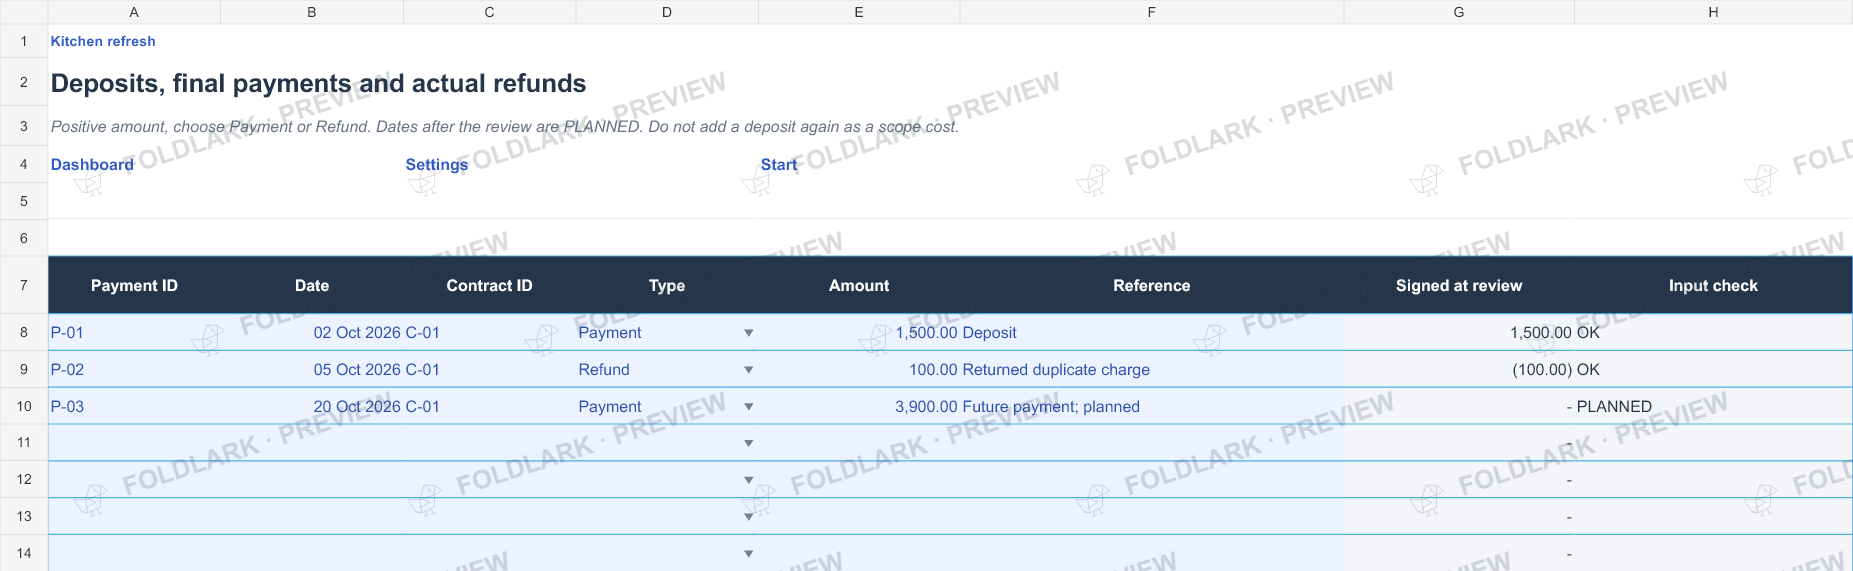
Task: Select the 100.00 amount cell
Action: coord(859,369)
